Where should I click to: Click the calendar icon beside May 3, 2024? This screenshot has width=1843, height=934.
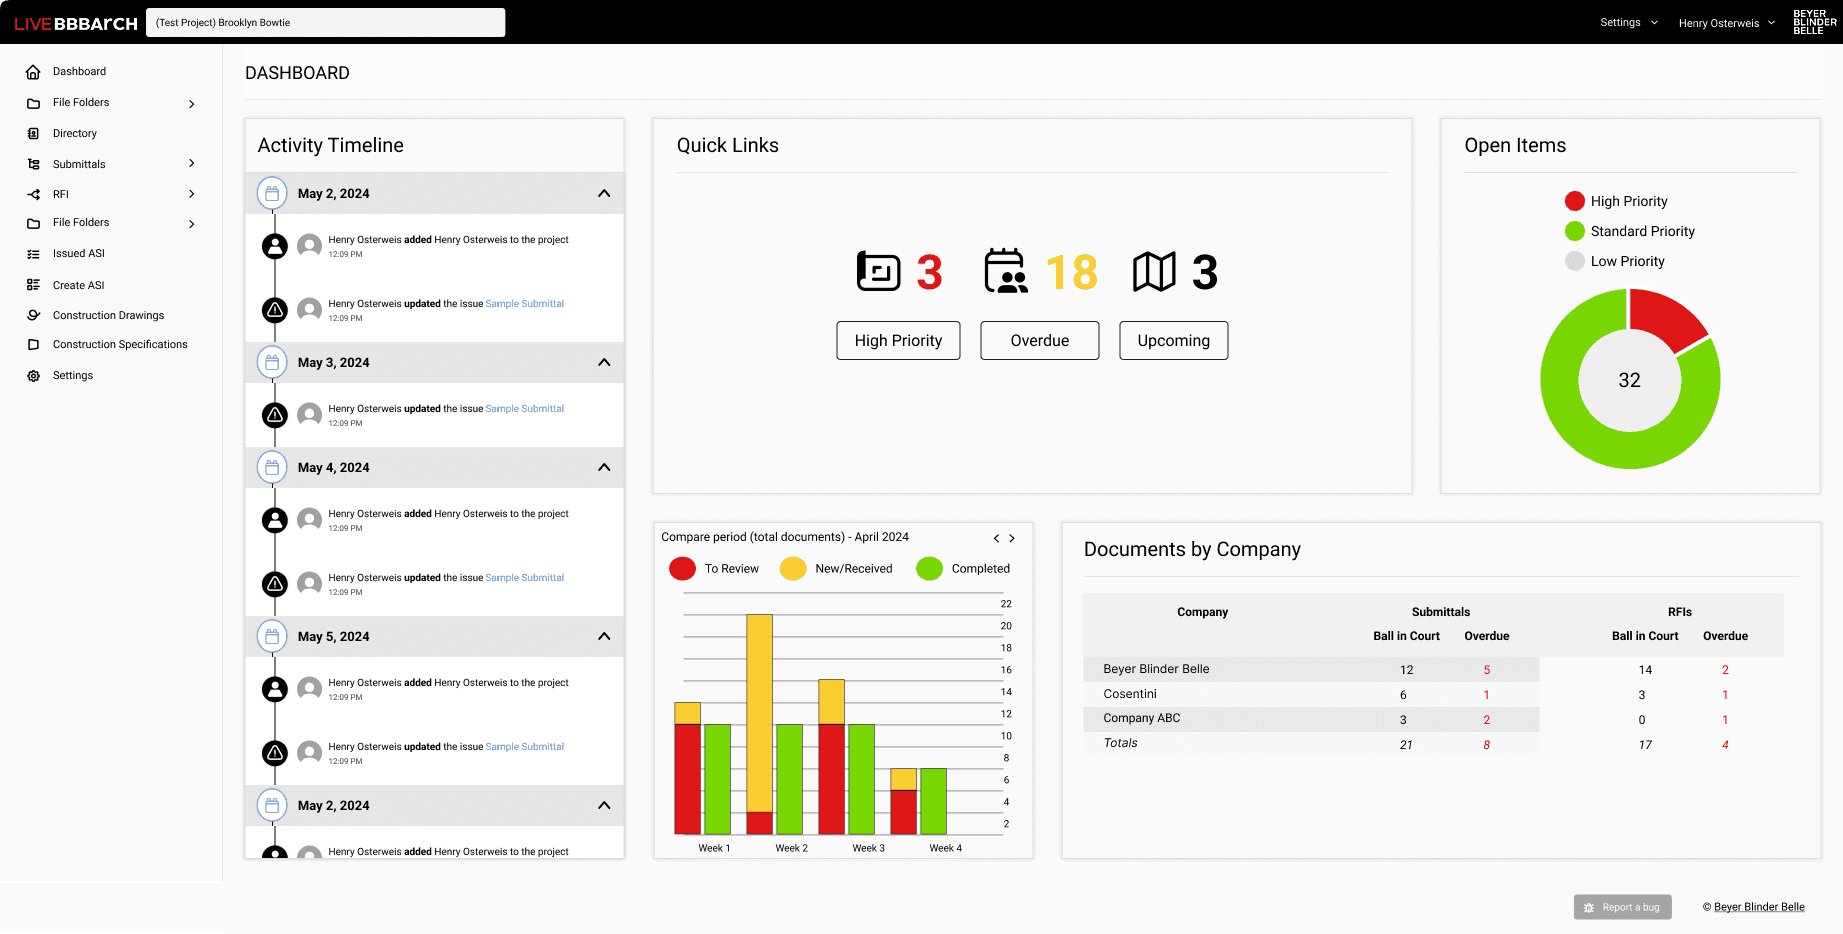pyautogui.click(x=272, y=363)
